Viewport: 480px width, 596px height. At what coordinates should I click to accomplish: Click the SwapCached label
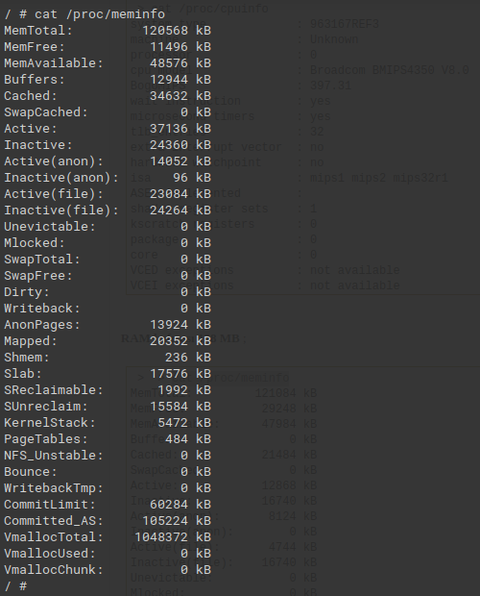46,112
